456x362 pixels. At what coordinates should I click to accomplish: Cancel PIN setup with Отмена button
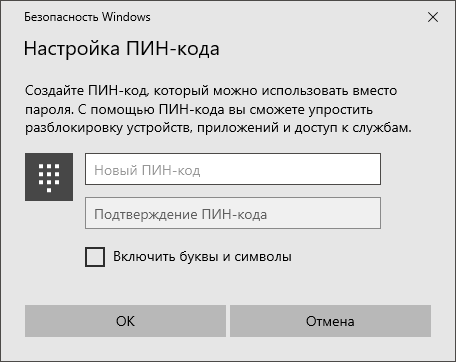click(x=330, y=321)
